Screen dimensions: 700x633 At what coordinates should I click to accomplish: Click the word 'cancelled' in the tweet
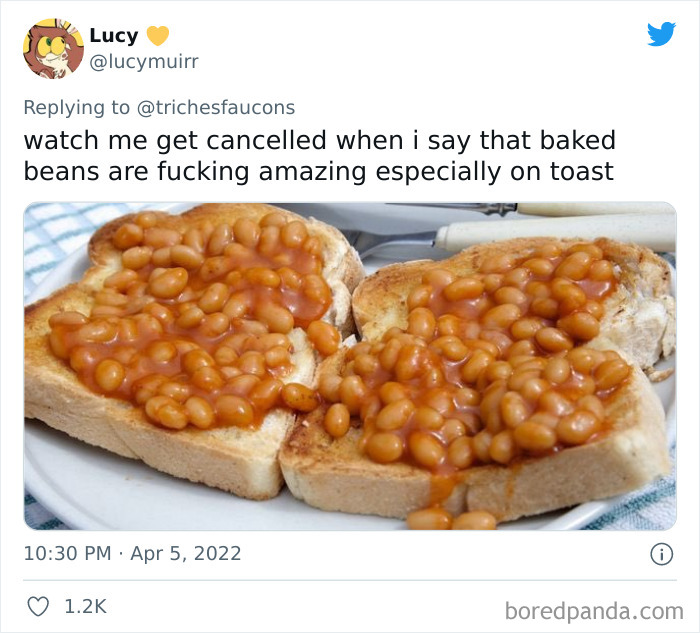(x=267, y=140)
